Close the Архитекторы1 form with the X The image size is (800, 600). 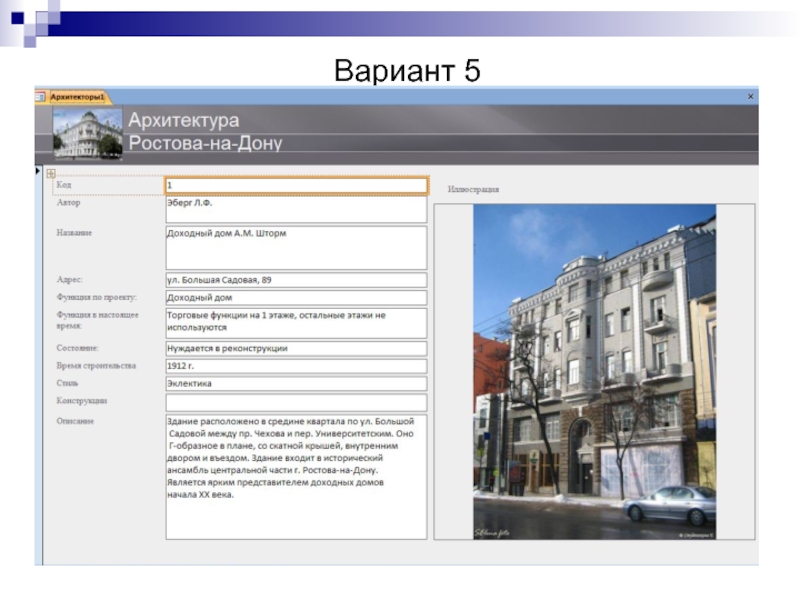[x=751, y=97]
